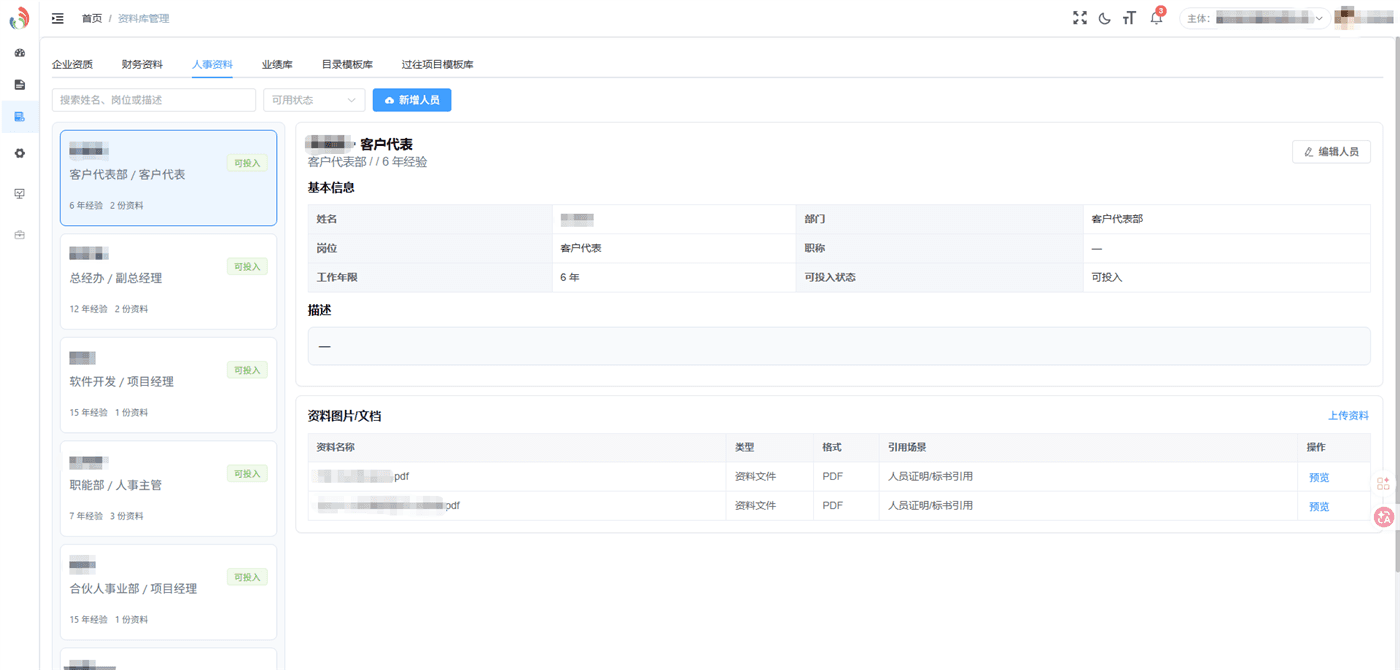Screen dimensions: 1400x670
Task: Click the 上传资料 link
Action: [x=1348, y=415]
